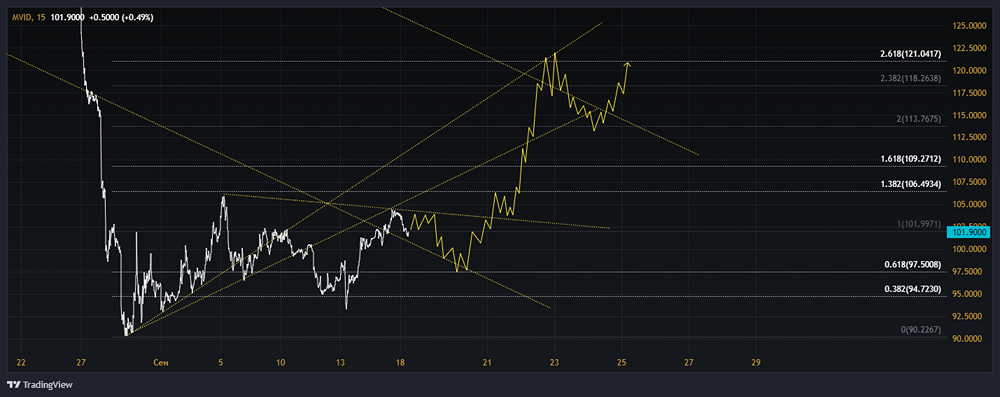This screenshot has width=1000, height=397.
Task: Click the 101.9000 last price in header
Action: [68, 17]
